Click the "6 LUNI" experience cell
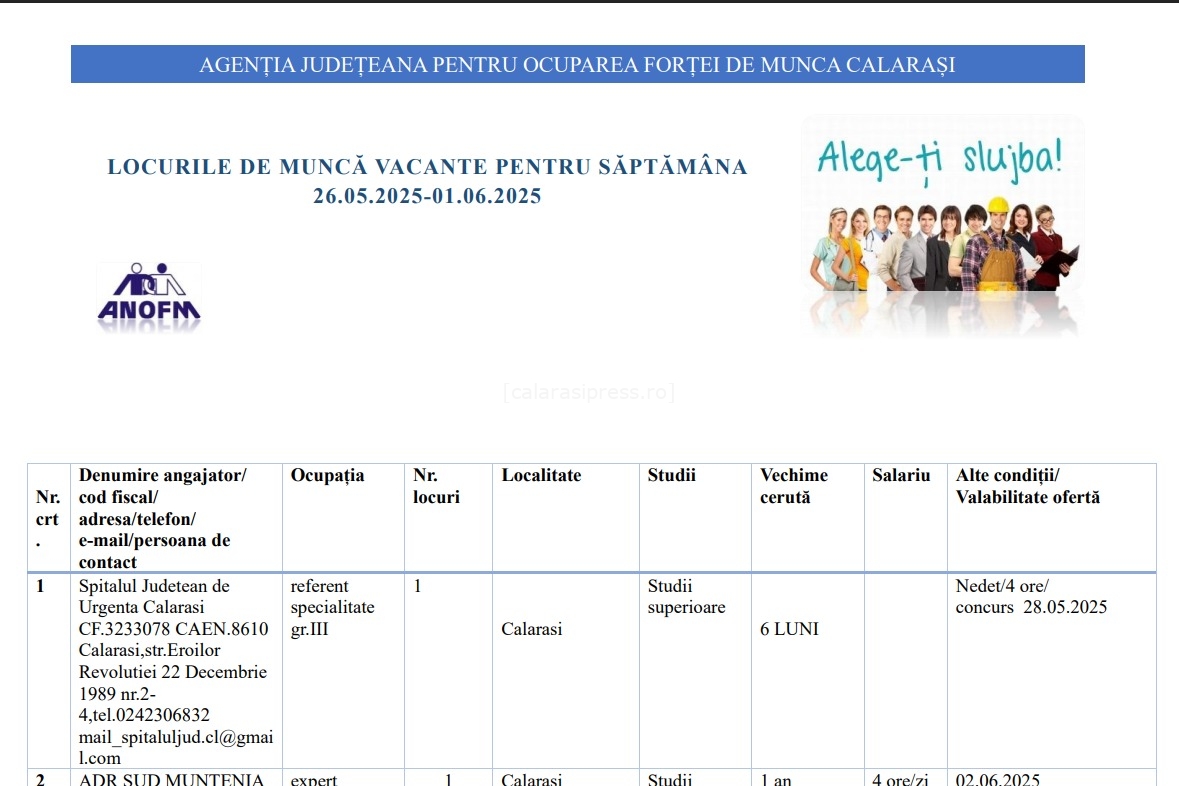This screenshot has width=1179, height=786. (x=789, y=630)
